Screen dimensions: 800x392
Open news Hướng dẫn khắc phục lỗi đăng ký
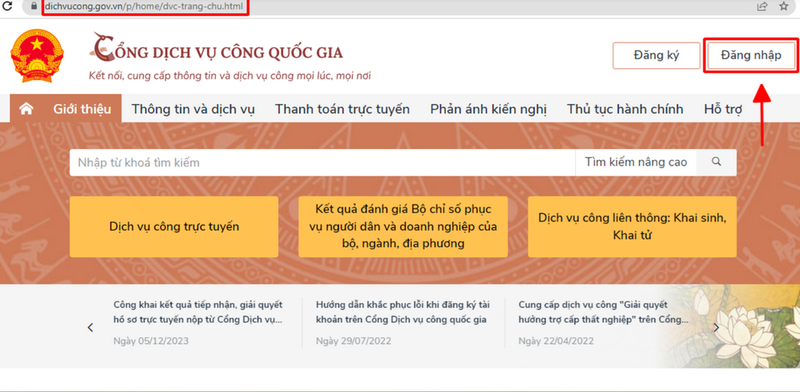[403, 312]
